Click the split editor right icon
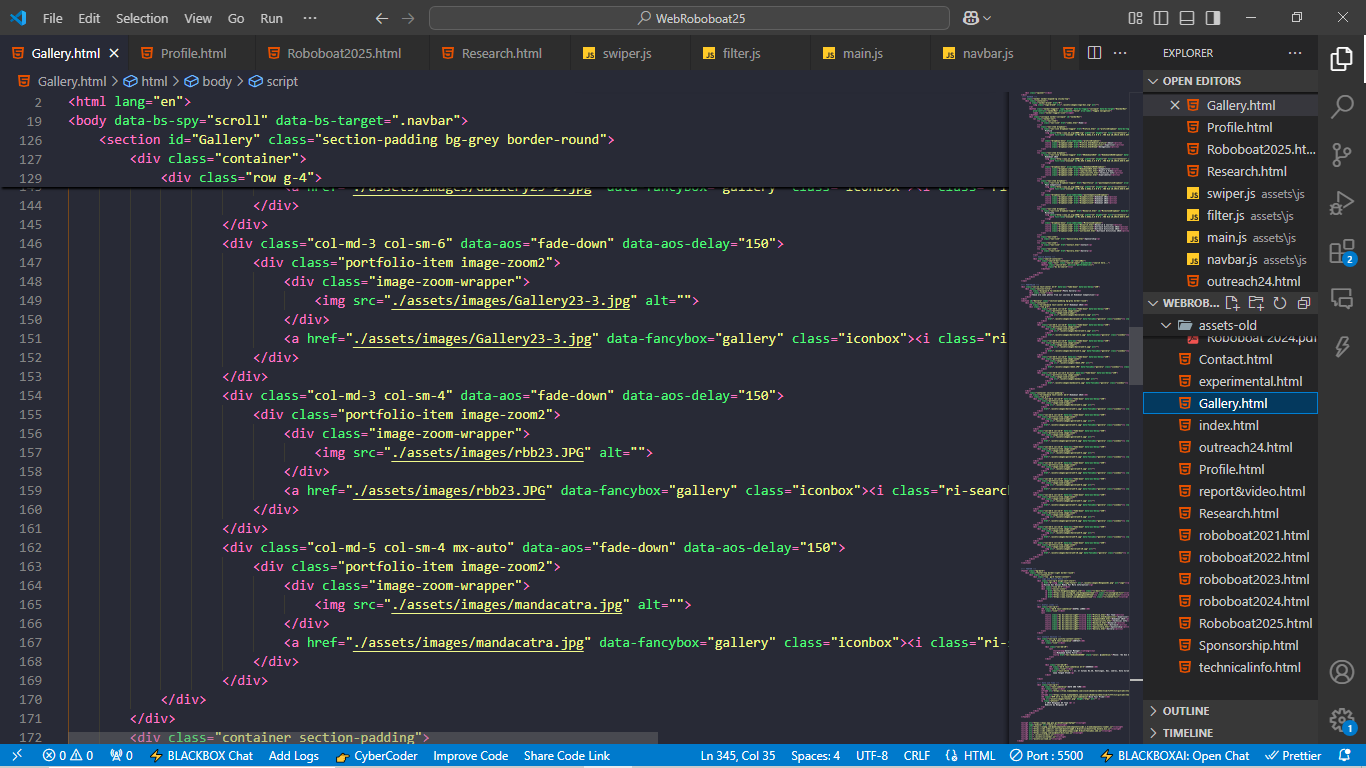The height and width of the screenshot is (768, 1366). tap(1095, 53)
